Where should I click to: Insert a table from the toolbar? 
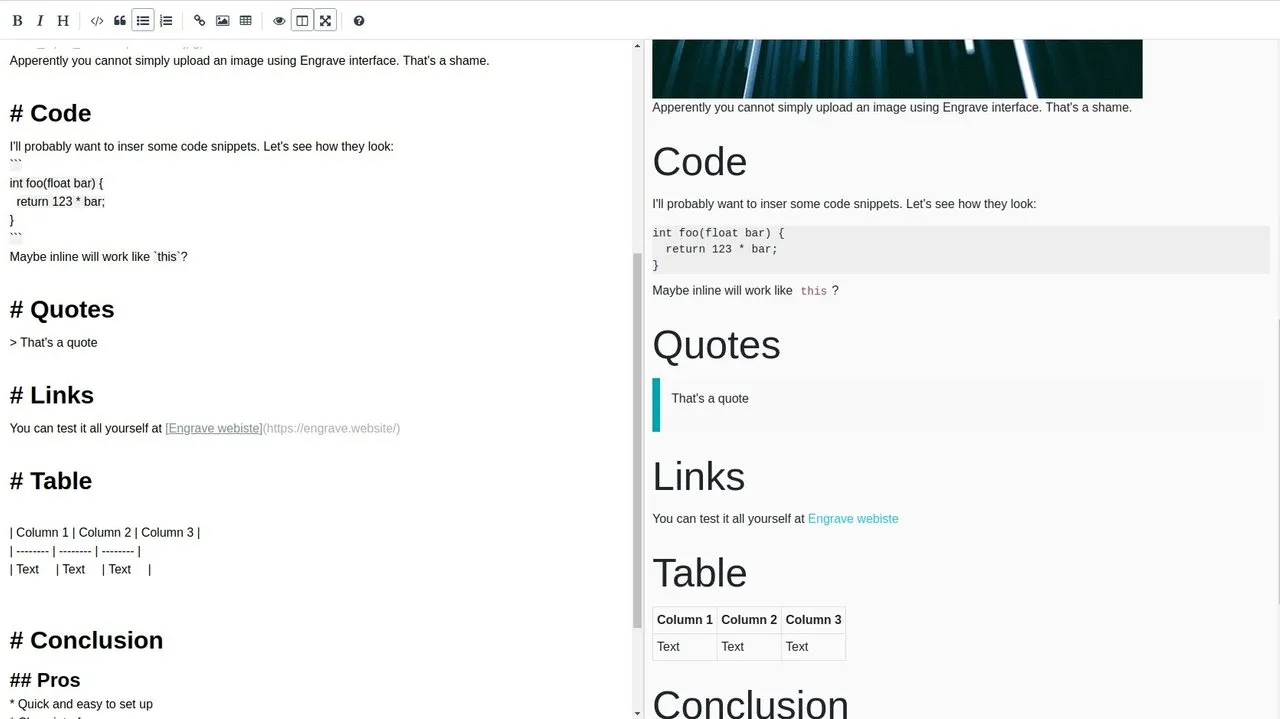coord(245,20)
